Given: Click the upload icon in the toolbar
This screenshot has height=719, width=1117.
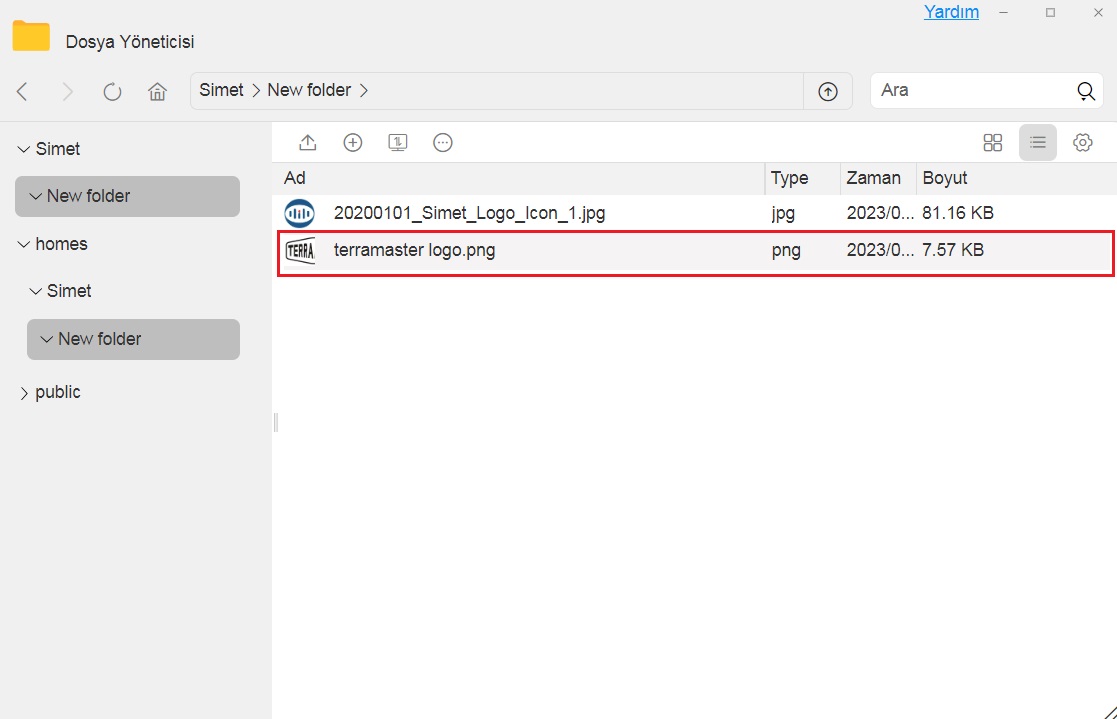Looking at the screenshot, I should tap(308, 143).
